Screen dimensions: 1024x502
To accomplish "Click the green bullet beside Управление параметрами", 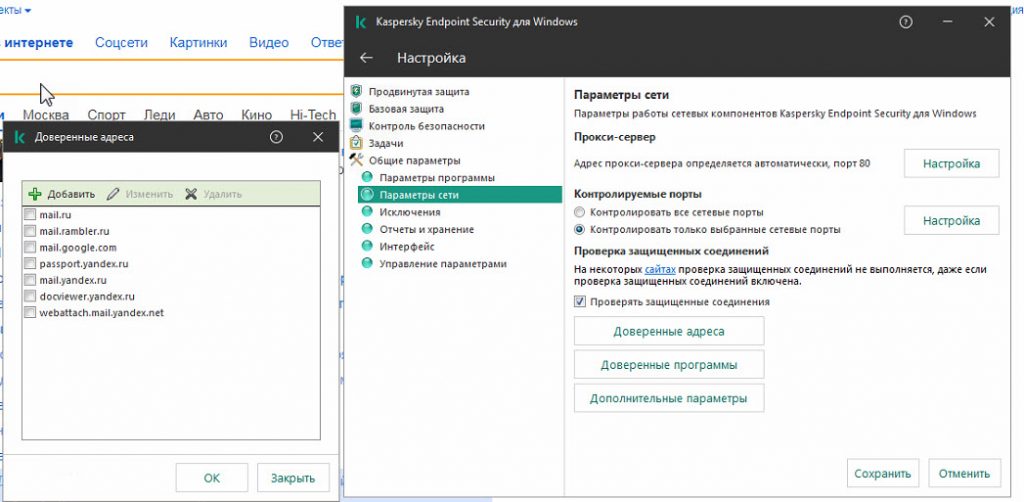I will coord(367,264).
